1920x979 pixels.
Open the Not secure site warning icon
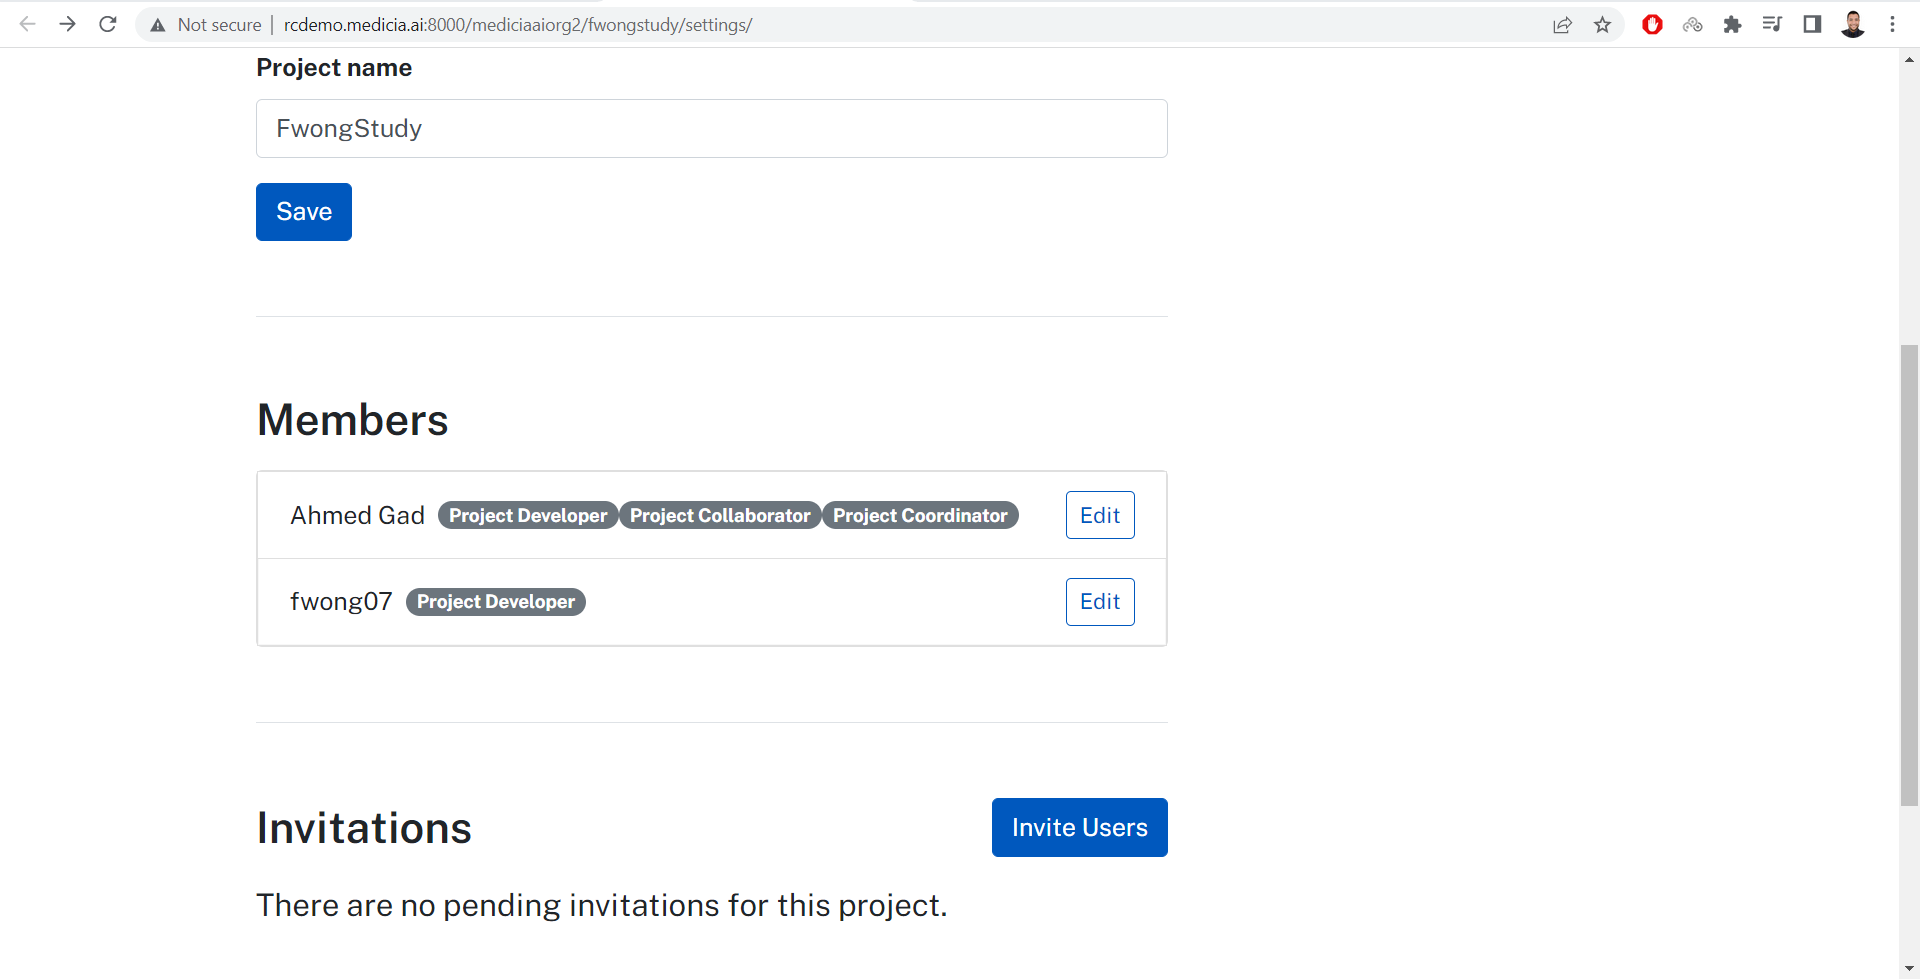tap(158, 25)
